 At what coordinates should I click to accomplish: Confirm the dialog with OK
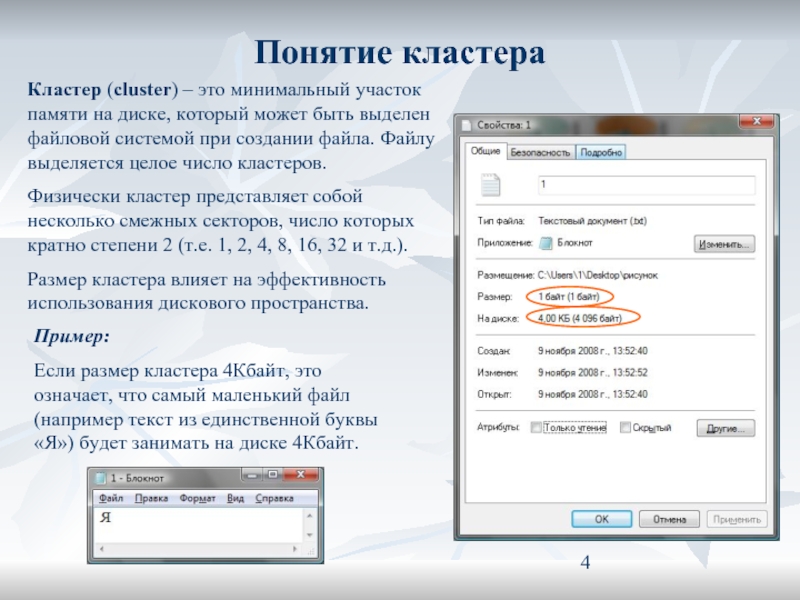(x=600, y=520)
